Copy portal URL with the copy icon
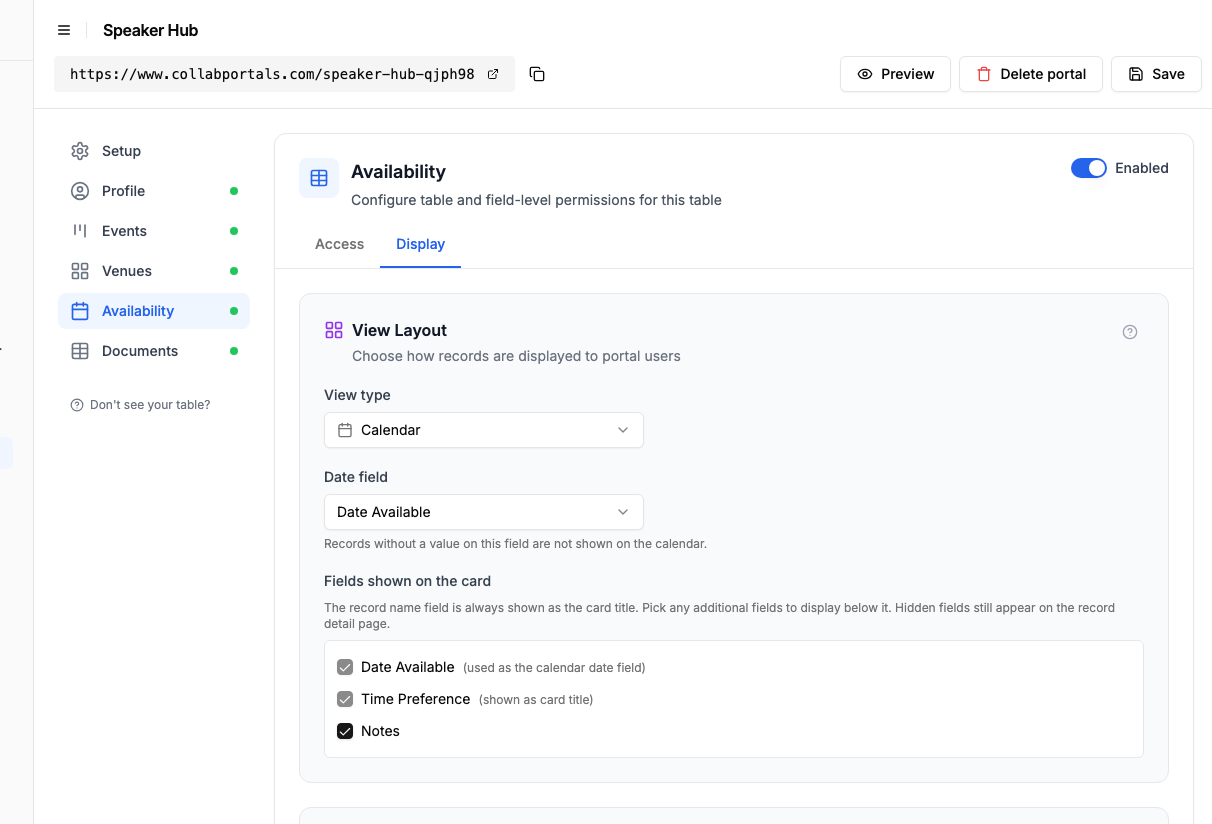 [x=537, y=74]
